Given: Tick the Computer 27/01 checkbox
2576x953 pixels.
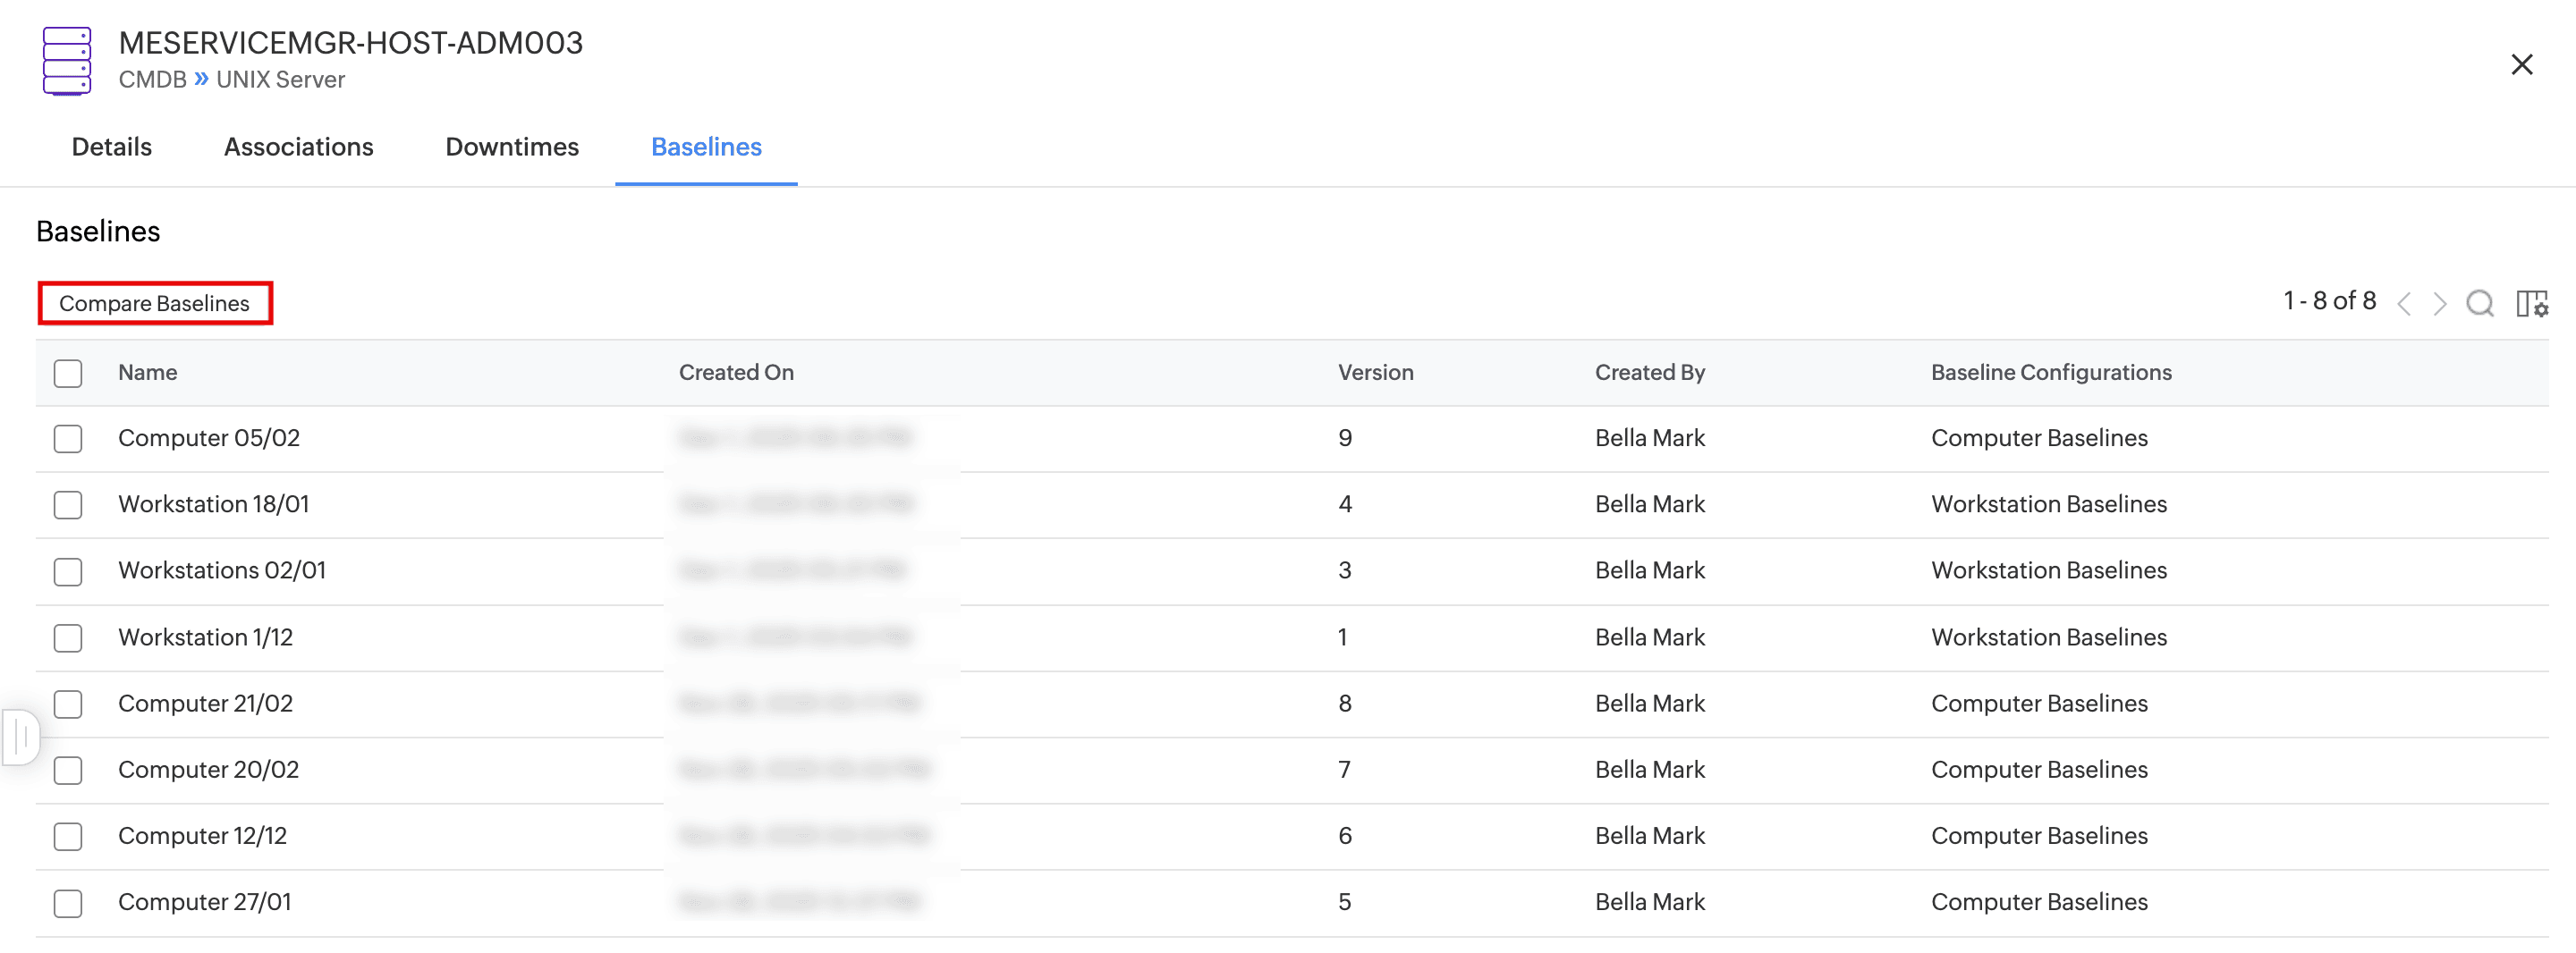Looking at the screenshot, I should pos(68,903).
